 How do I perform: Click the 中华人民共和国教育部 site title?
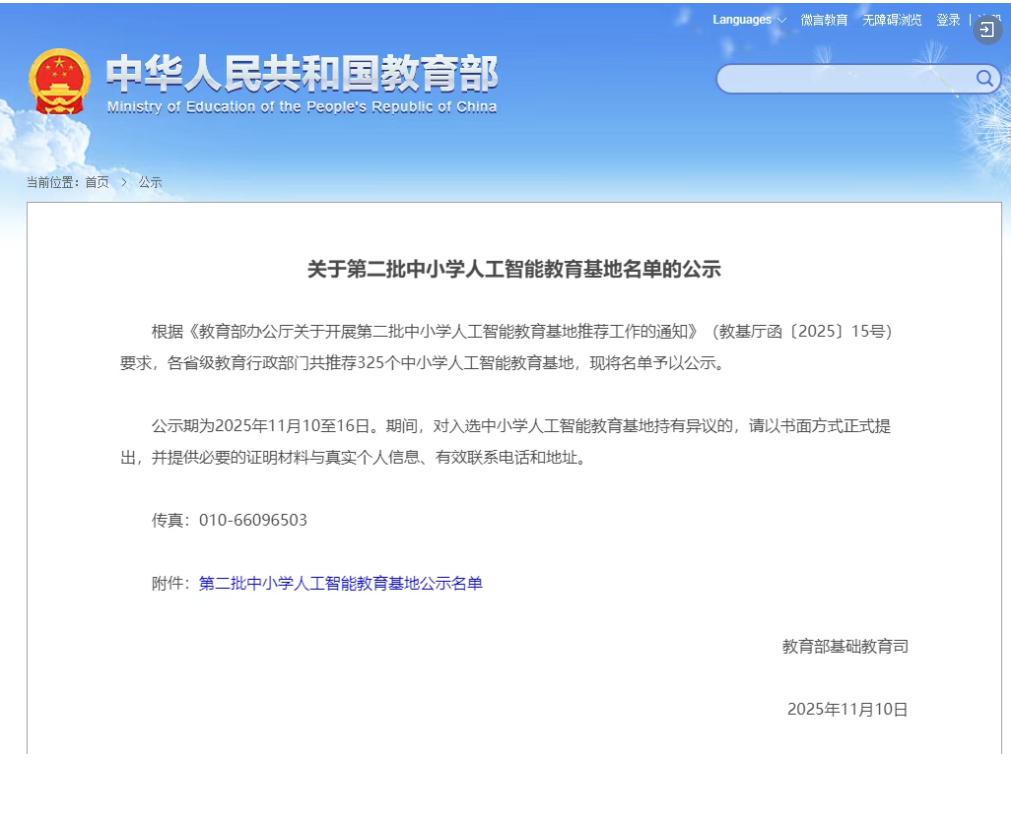tap(302, 73)
